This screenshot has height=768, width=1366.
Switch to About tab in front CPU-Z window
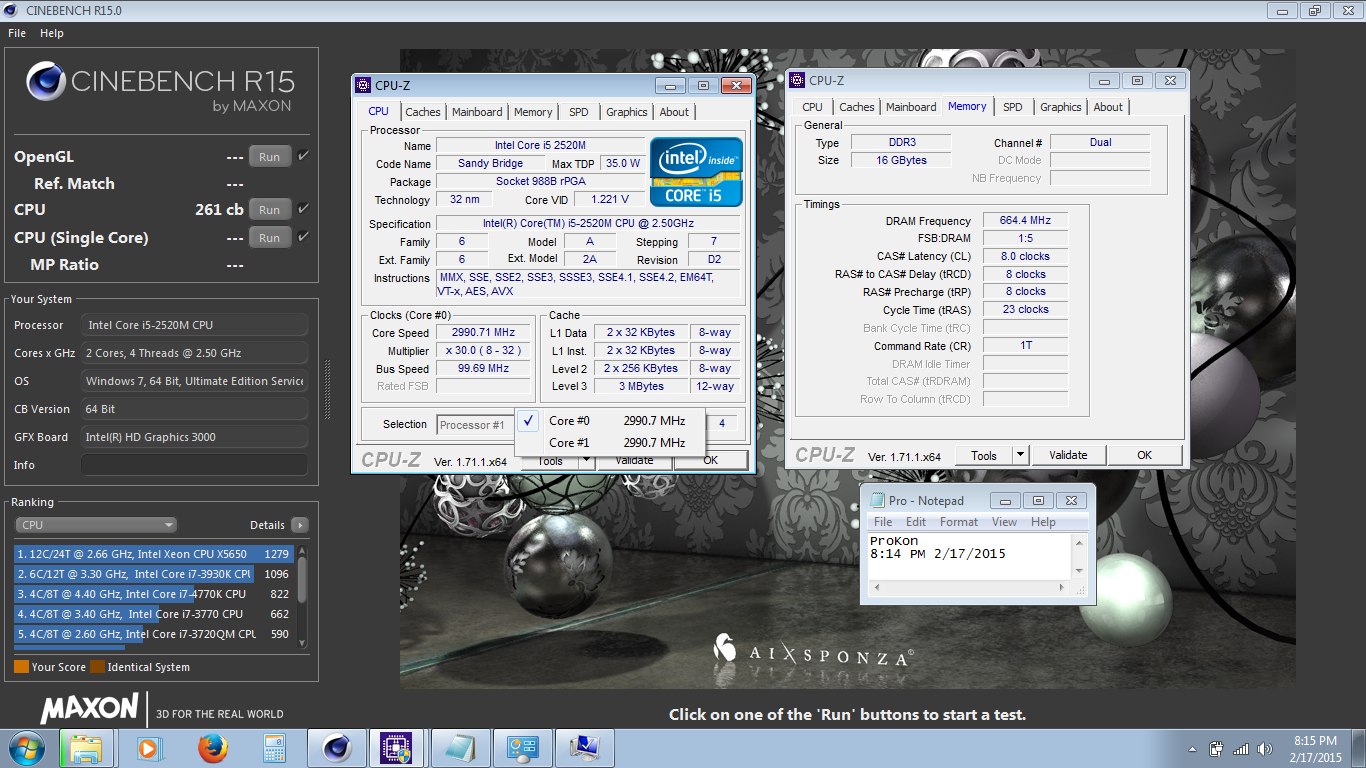click(x=674, y=112)
